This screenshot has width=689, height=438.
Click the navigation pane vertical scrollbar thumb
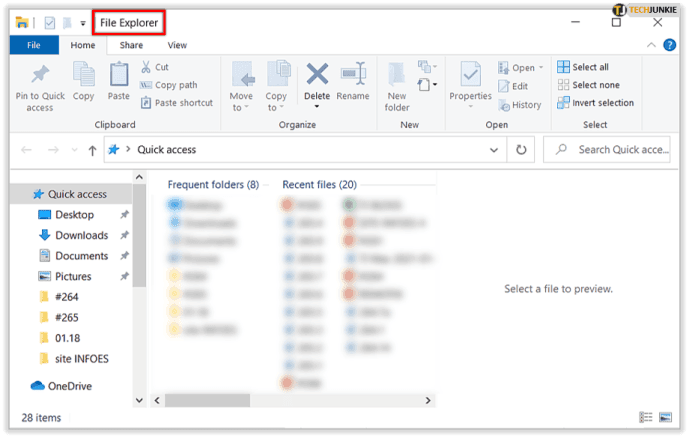pos(139,235)
